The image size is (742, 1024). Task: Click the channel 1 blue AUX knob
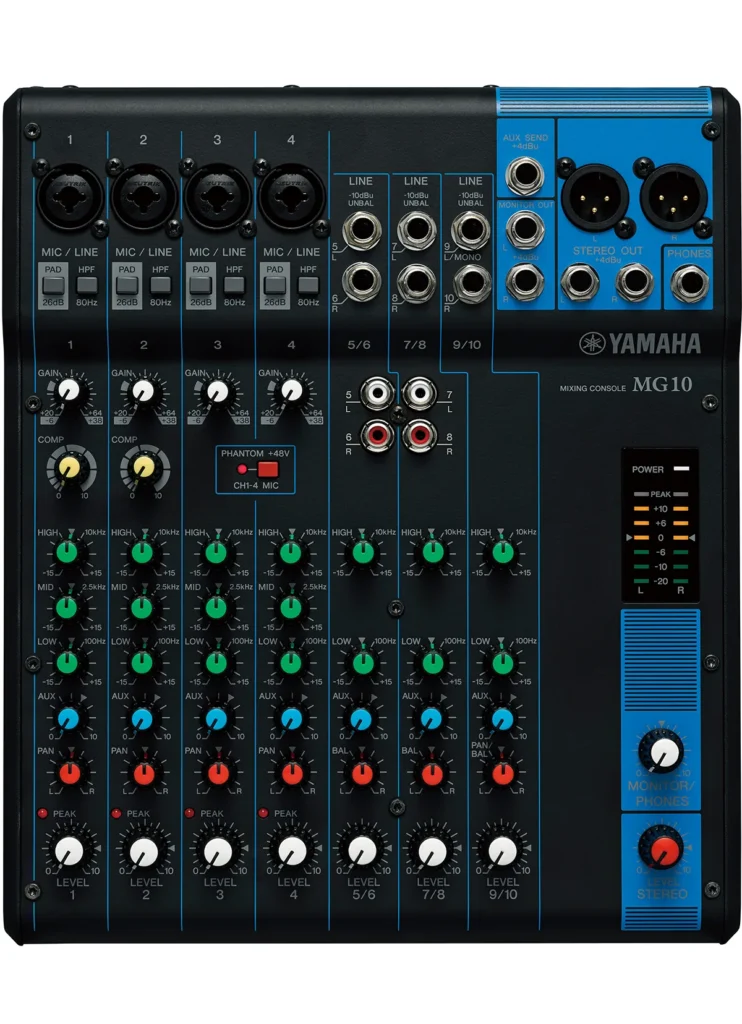click(x=68, y=719)
